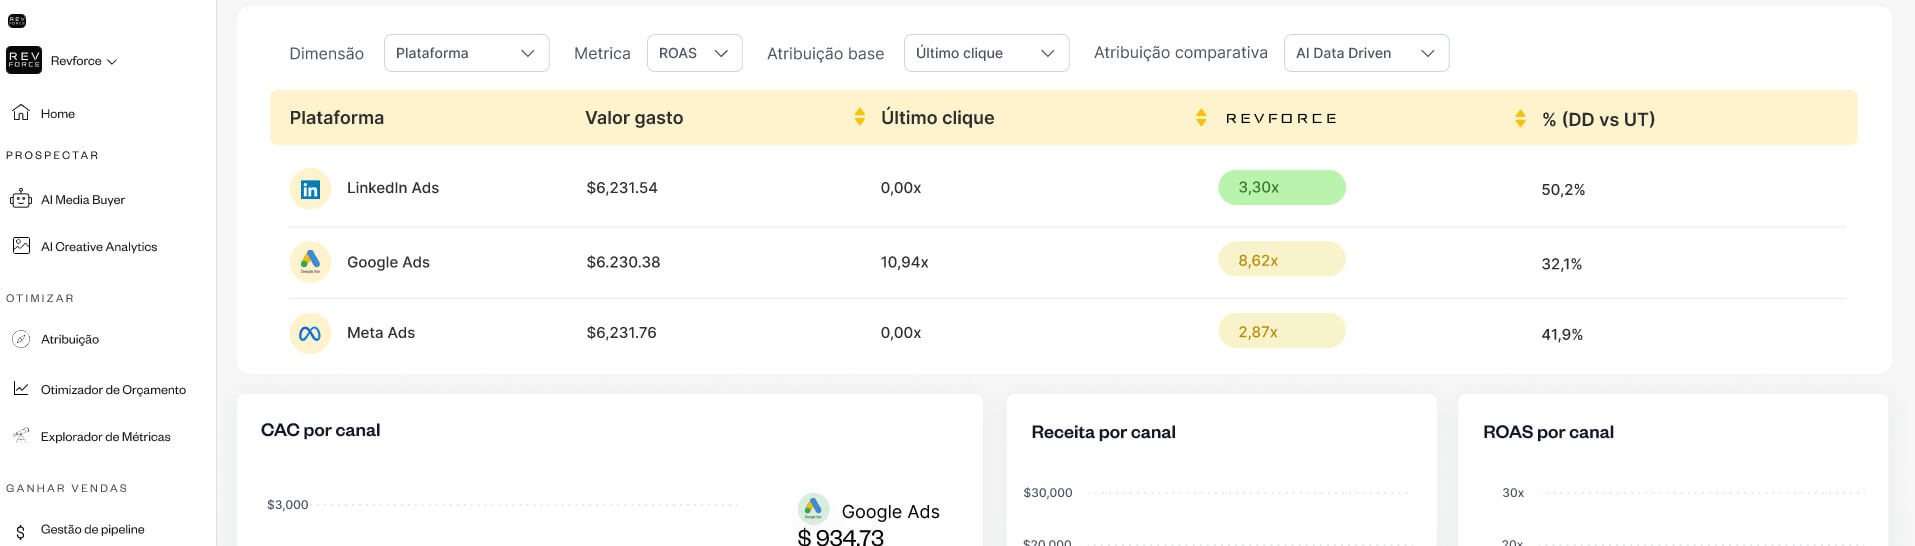1915x546 pixels.
Task: Click the Google Ads logo in table row
Action: pyautogui.click(x=310, y=262)
